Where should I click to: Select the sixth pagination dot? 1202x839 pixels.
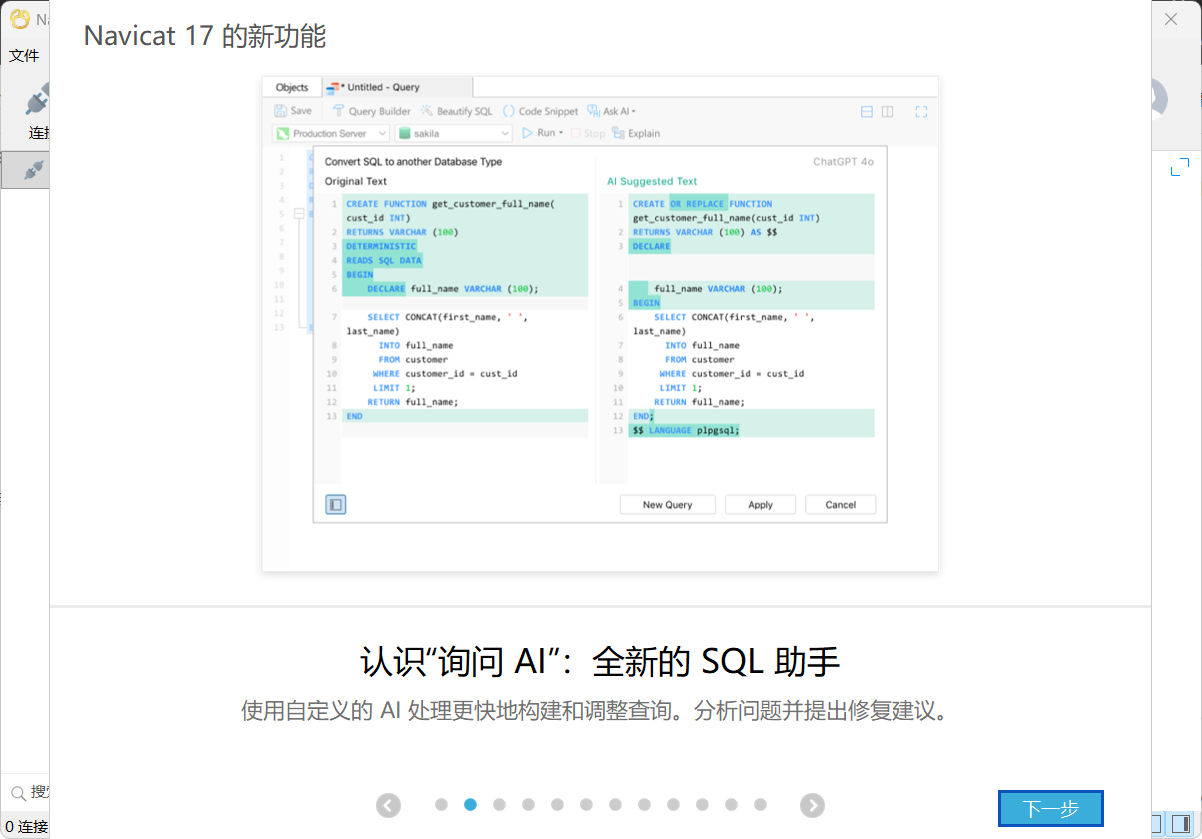pos(586,804)
